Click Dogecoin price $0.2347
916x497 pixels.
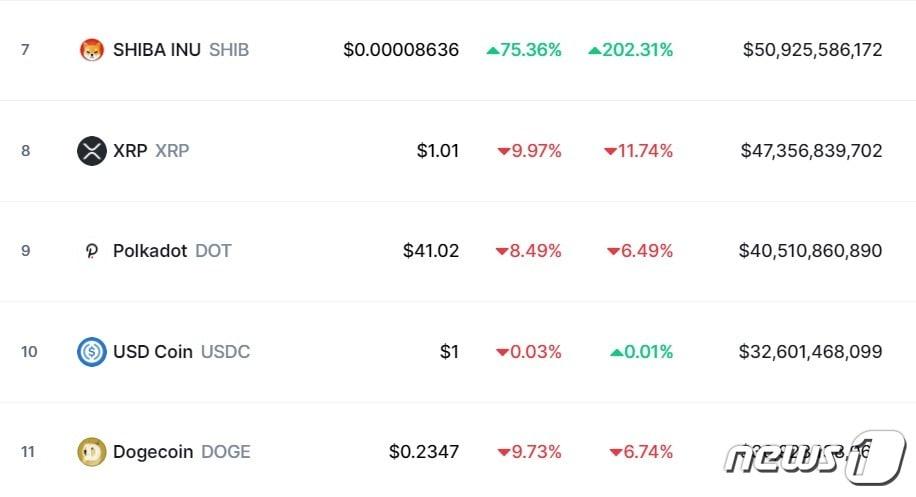pyautogui.click(x=424, y=452)
